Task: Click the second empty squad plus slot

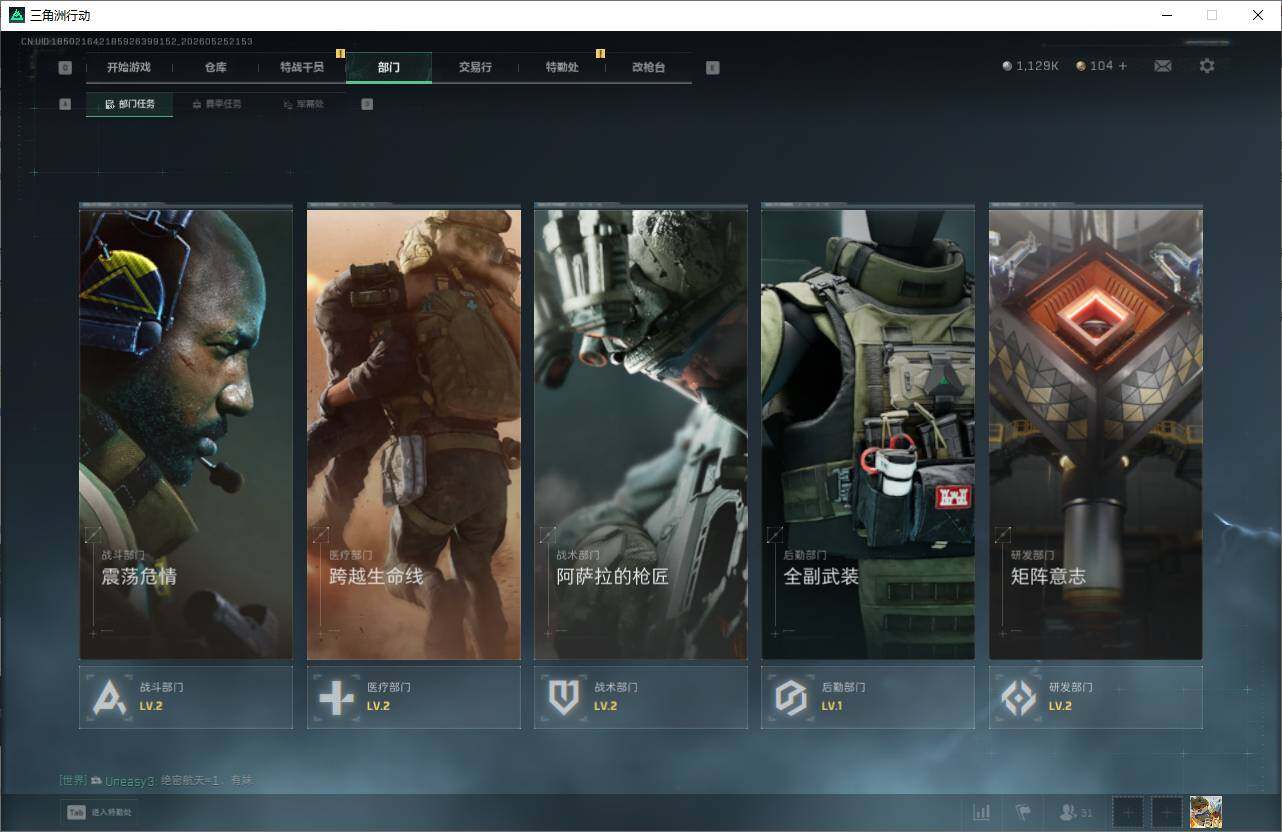Action: click(x=1167, y=812)
